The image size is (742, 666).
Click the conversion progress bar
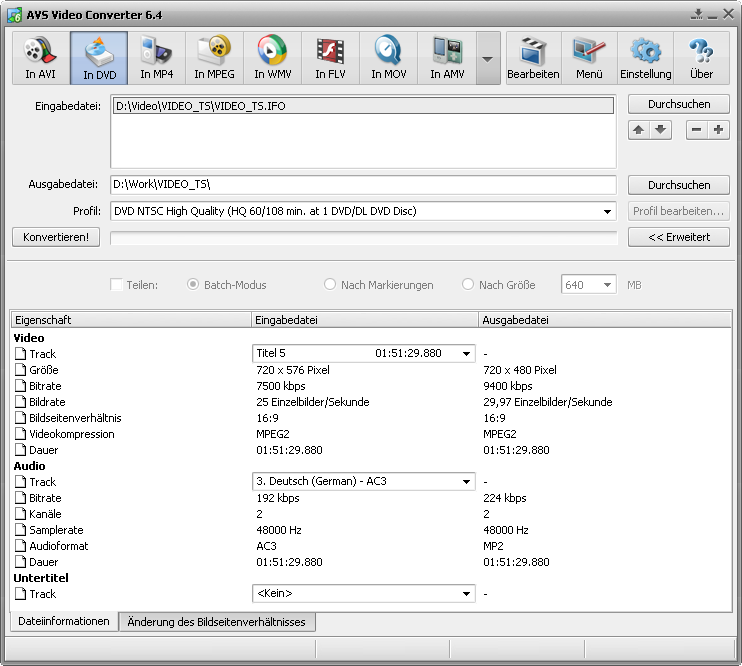coord(363,238)
